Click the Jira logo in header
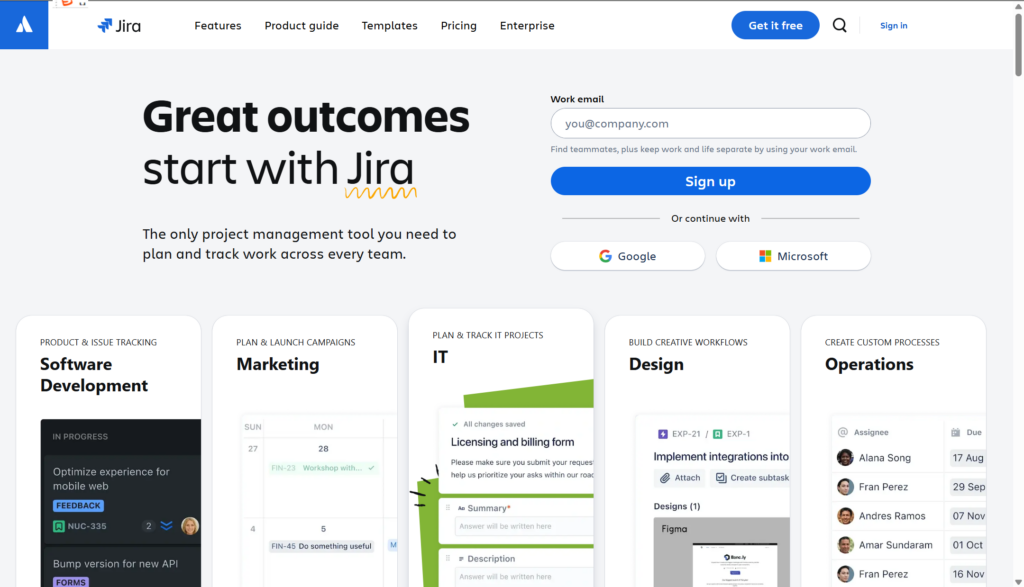1024x587 pixels. click(119, 26)
